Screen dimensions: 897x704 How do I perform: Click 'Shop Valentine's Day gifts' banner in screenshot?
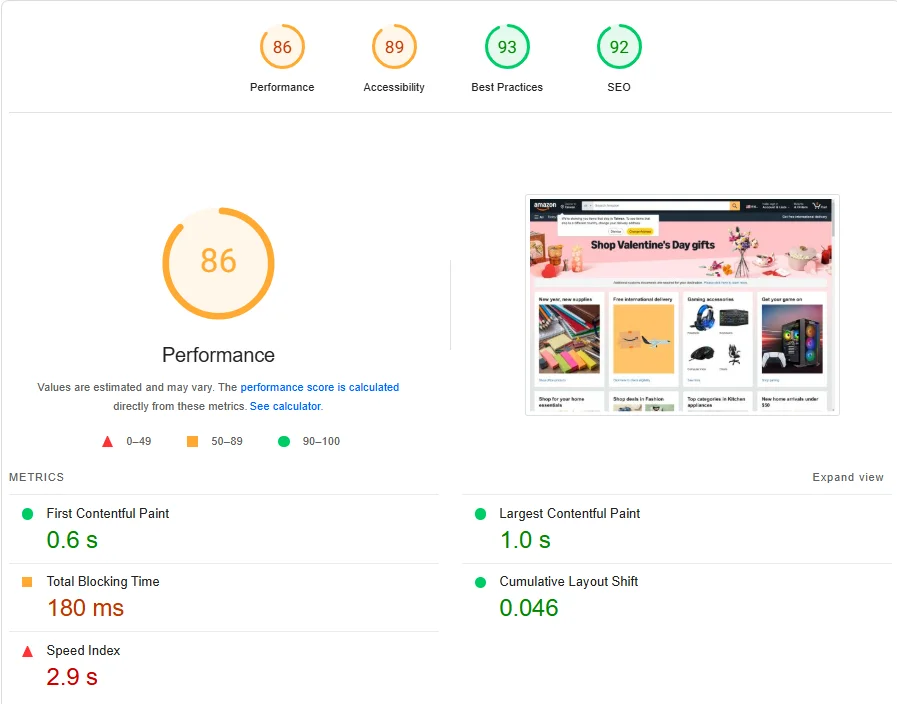click(x=653, y=245)
